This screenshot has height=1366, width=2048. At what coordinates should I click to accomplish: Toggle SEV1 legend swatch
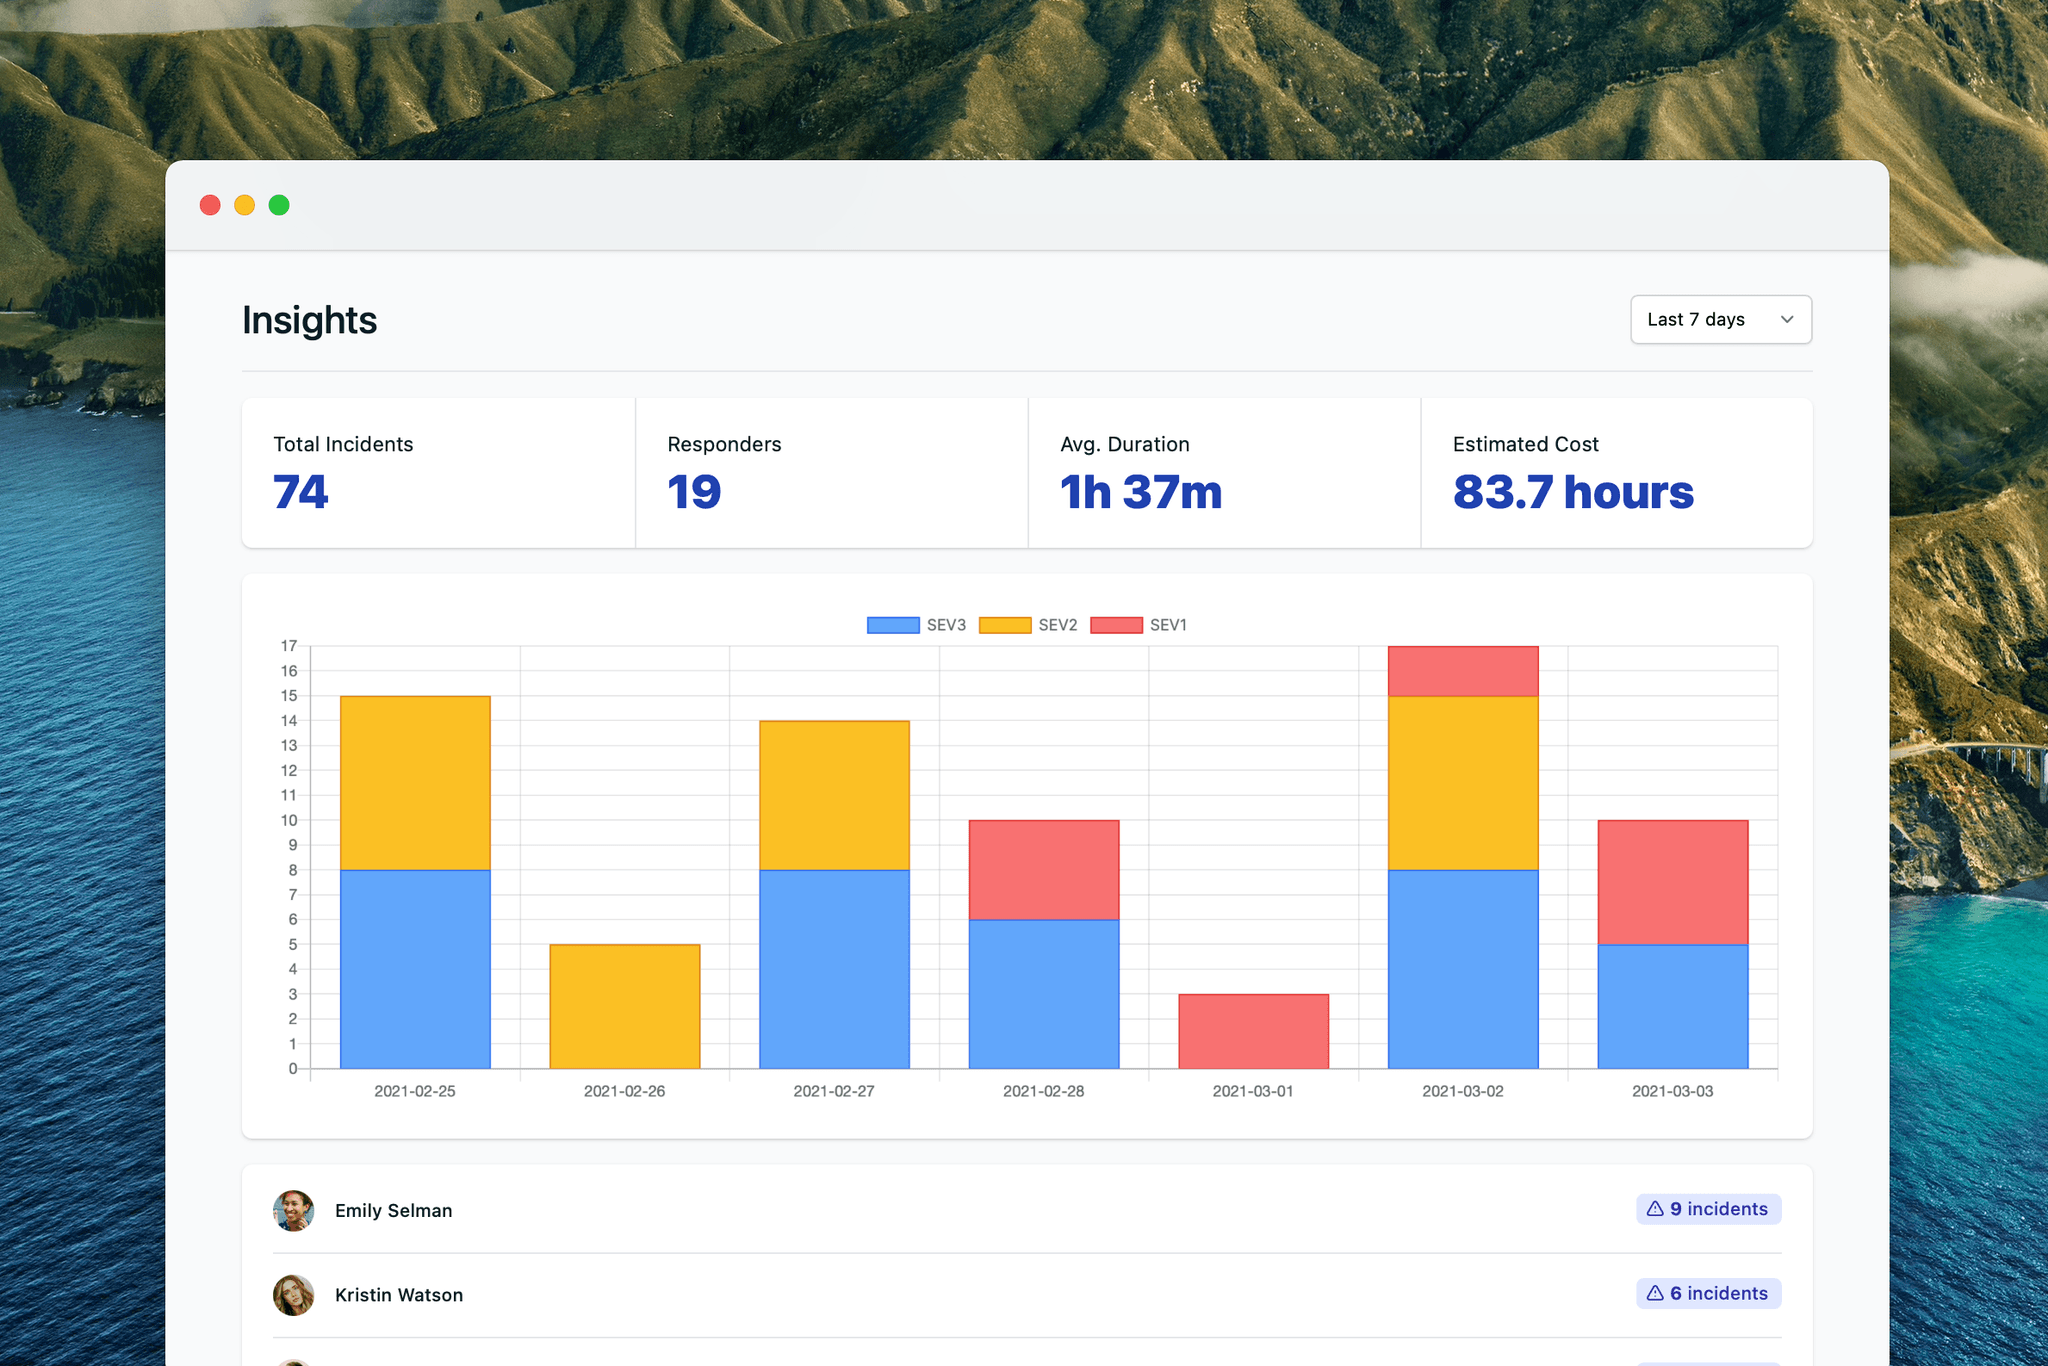[x=1116, y=625]
